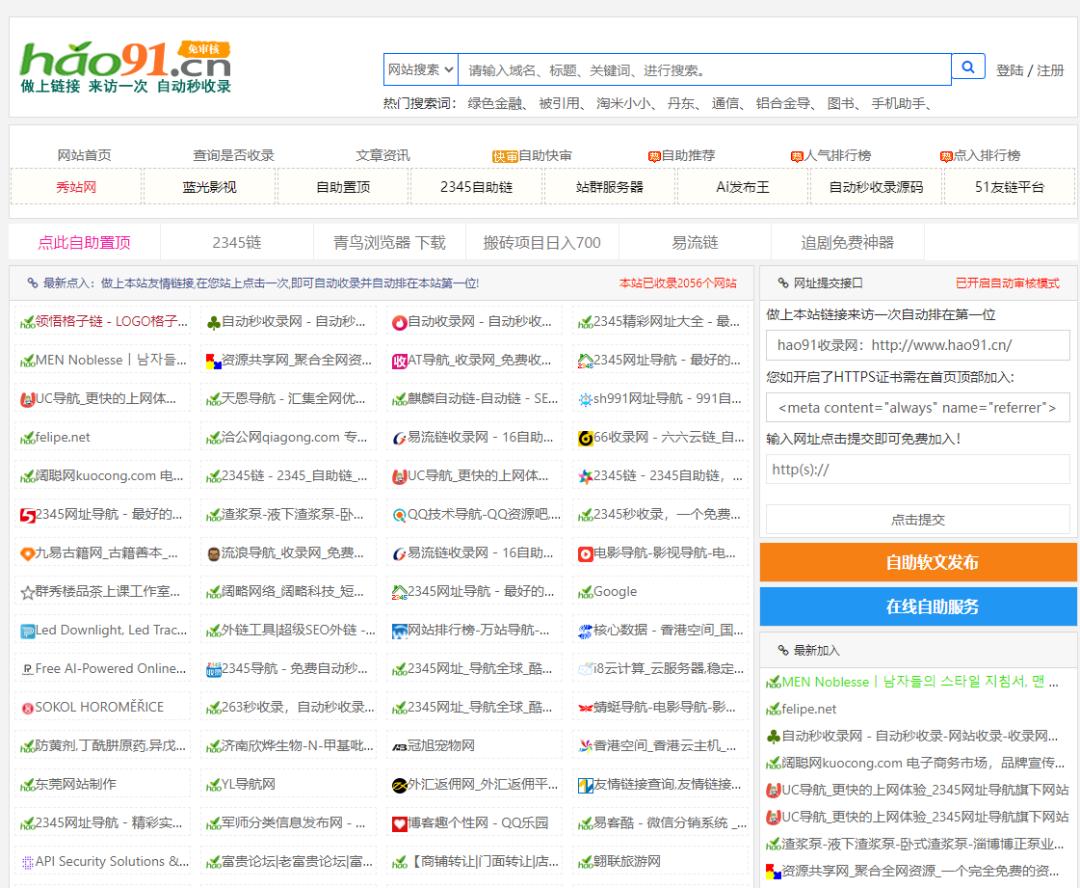Click the 博客趣个性网 red favicon
The width and height of the screenshot is (1080, 888).
coord(399,823)
